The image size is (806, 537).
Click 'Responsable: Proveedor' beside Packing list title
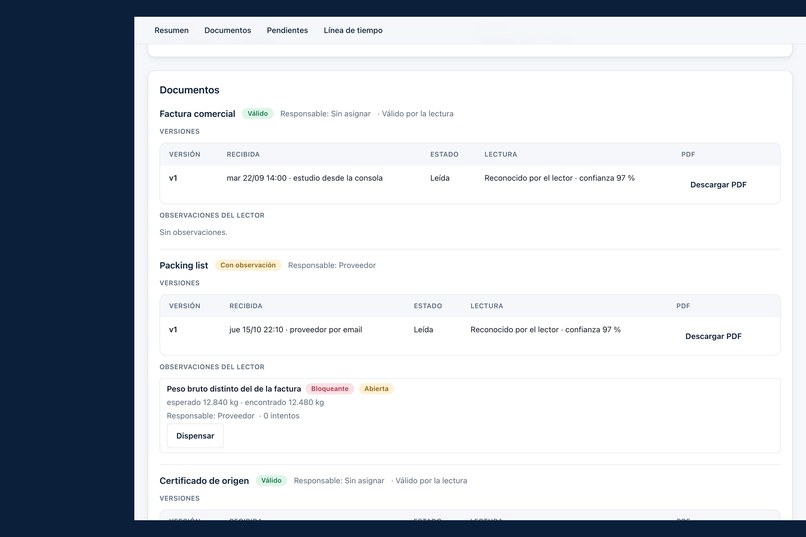click(x=332, y=265)
